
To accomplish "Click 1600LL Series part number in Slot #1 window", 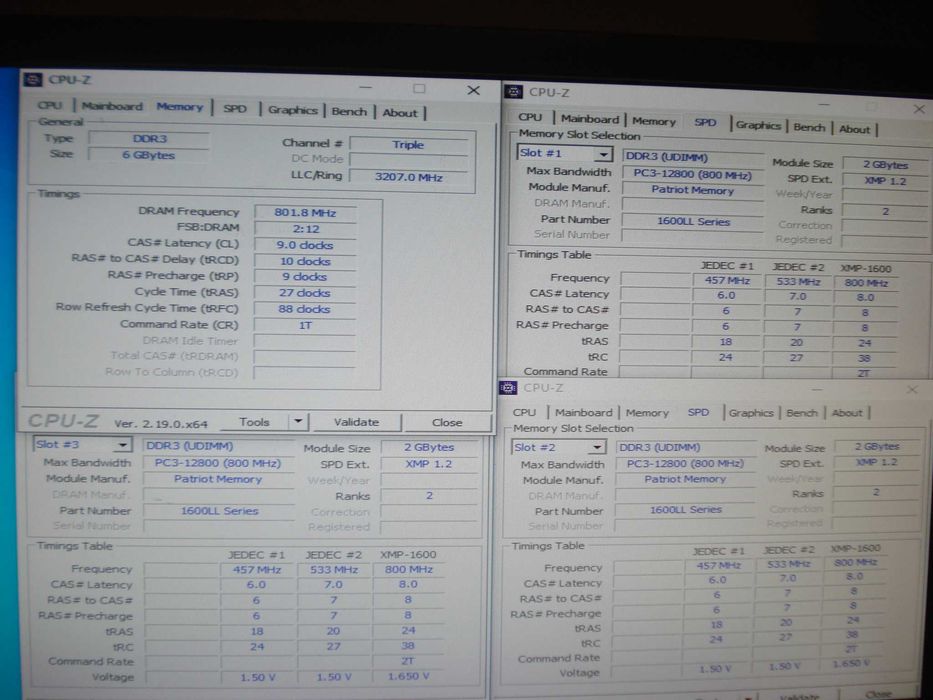I will [693, 221].
